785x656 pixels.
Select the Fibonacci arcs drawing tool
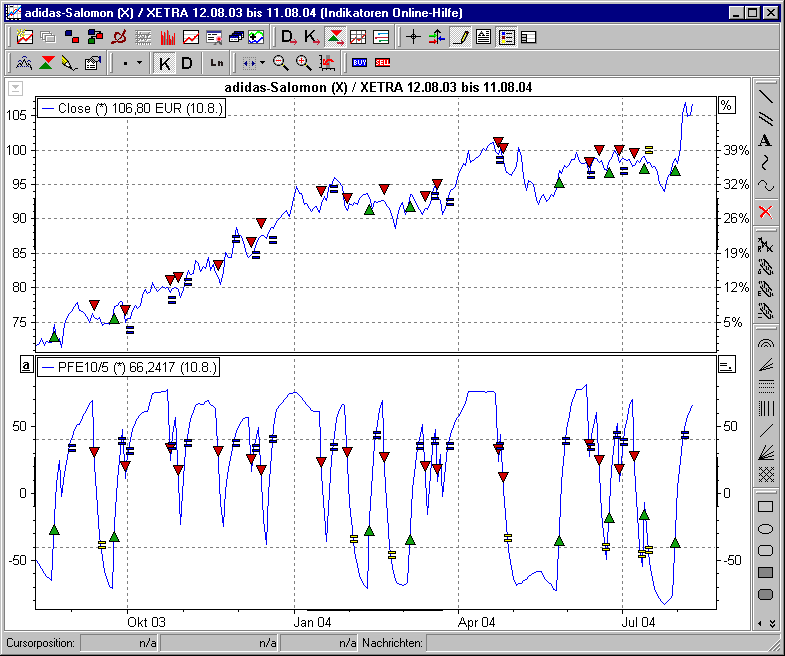click(765, 342)
